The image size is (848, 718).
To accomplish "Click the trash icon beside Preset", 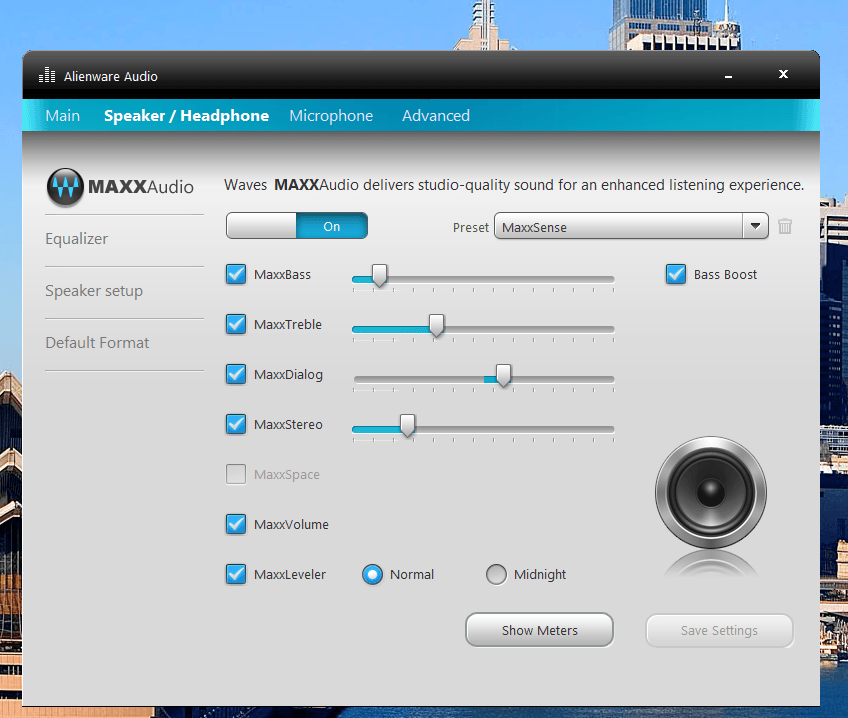I will pyautogui.click(x=785, y=227).
